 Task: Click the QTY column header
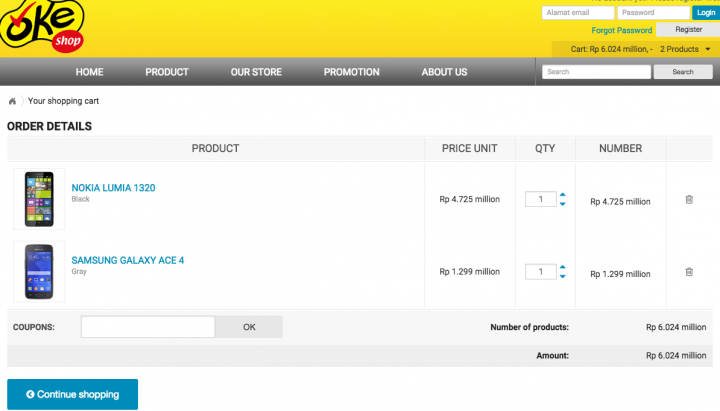tap(545, 148)
